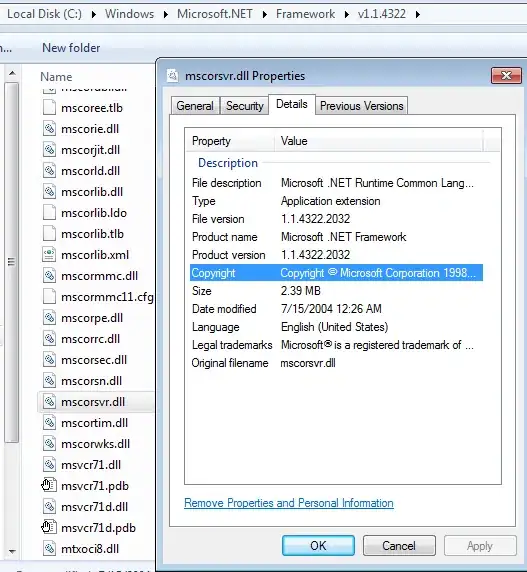Screen dimensions: 527x572
Task: Expand the arrow after v1.1.4322 in breadcrumb
Action: pos(418,15)
